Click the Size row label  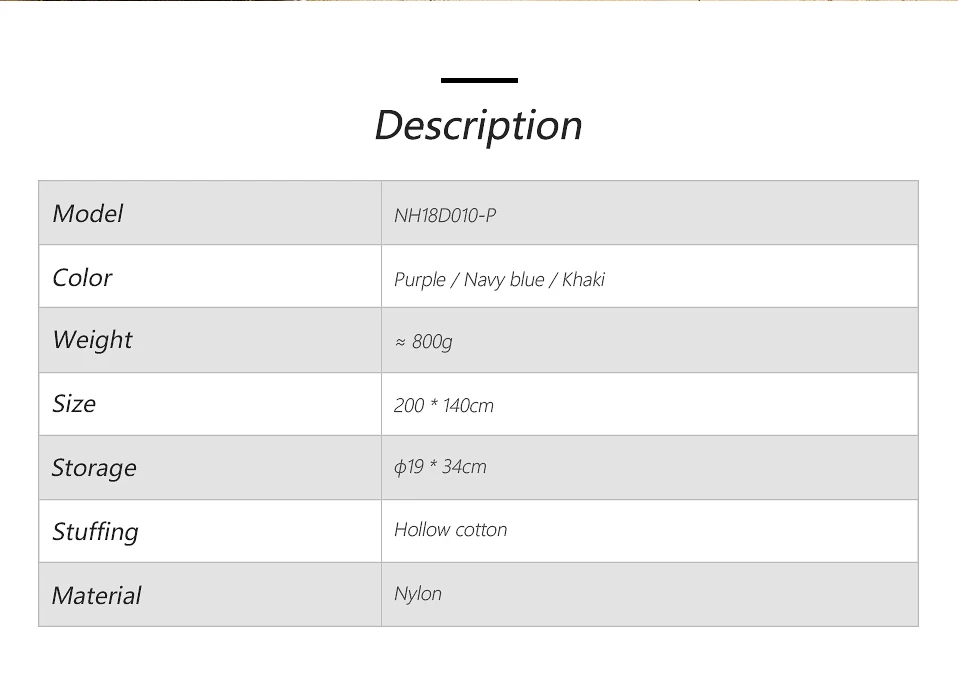74,403
